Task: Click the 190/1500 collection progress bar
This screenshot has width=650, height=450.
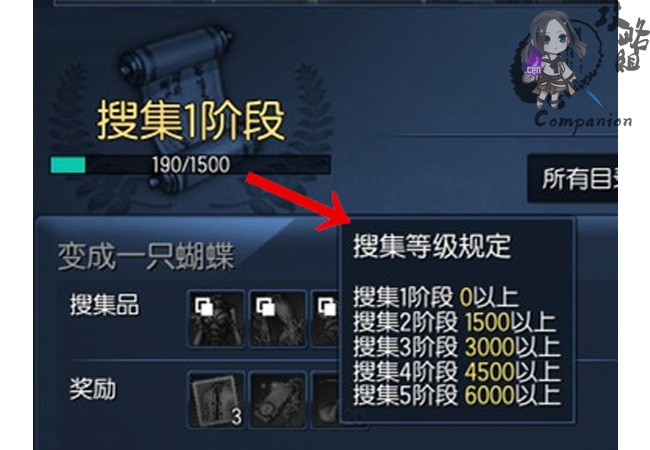Action: click(190, 165)
